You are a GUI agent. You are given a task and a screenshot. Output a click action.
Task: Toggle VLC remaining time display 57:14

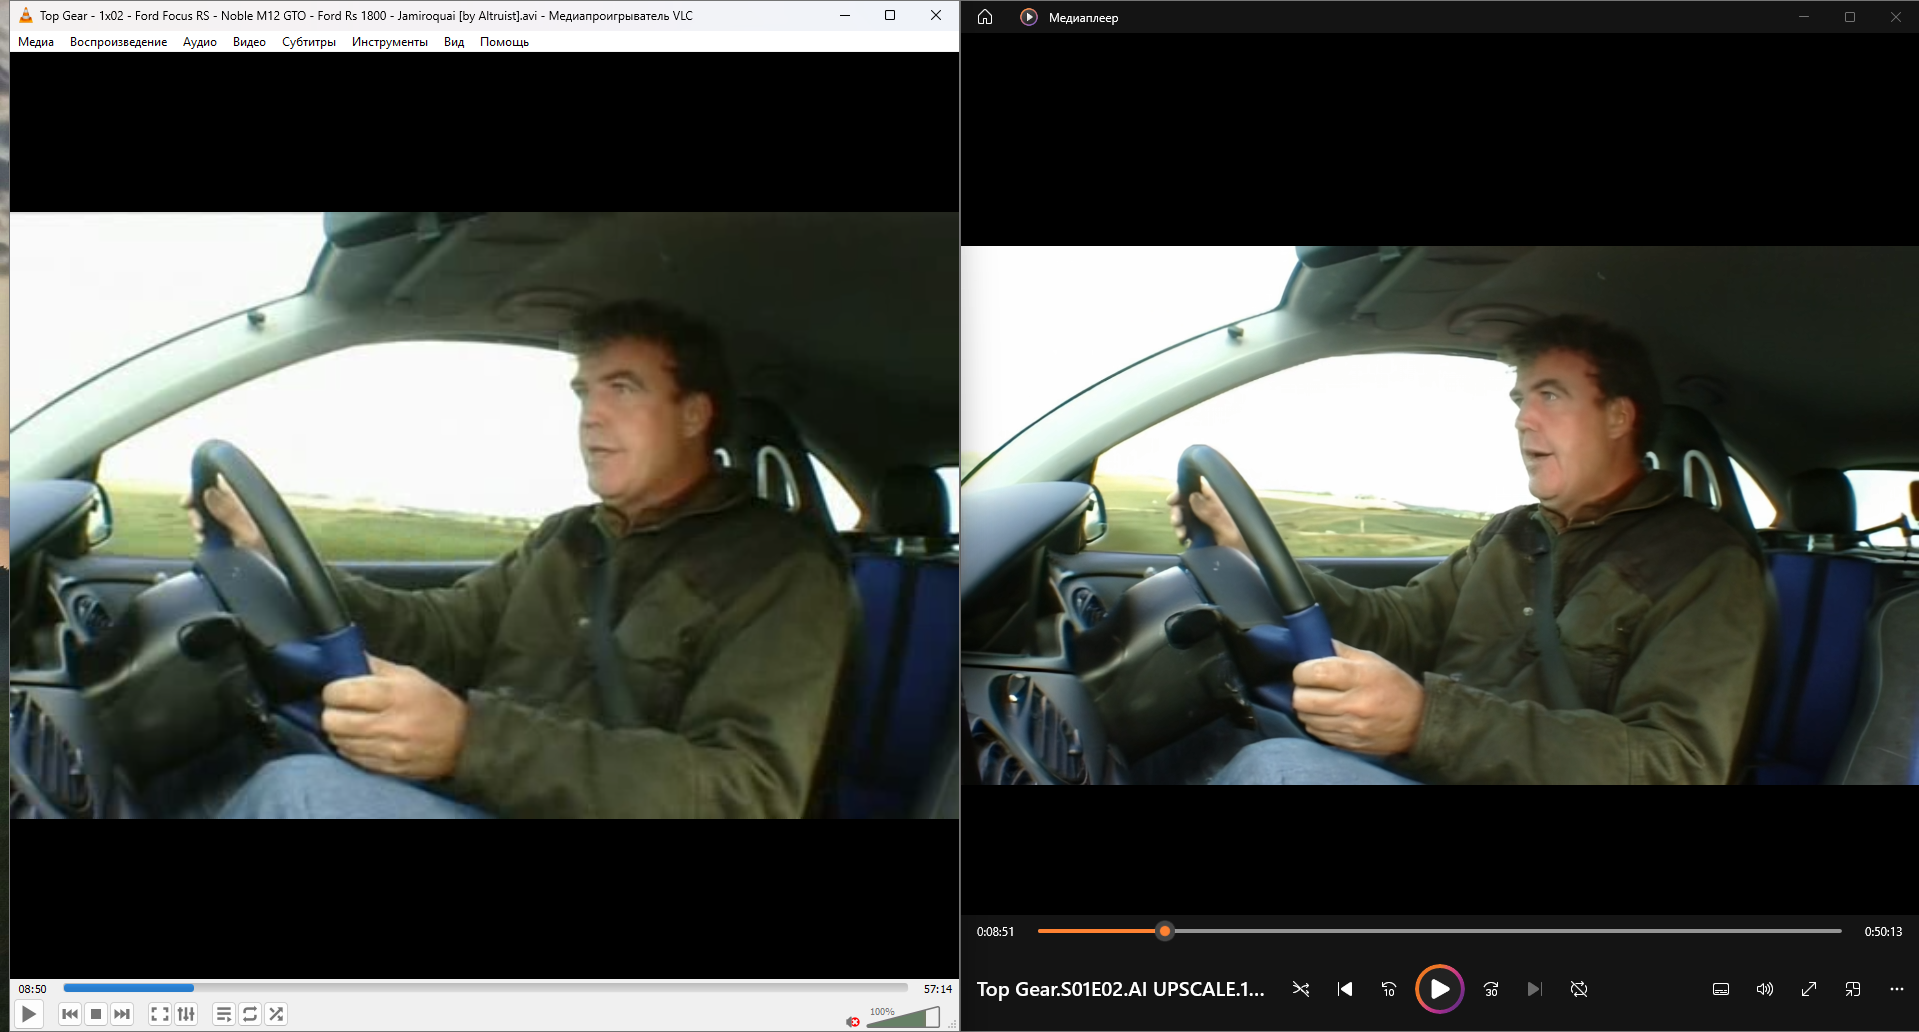[938, 989]
